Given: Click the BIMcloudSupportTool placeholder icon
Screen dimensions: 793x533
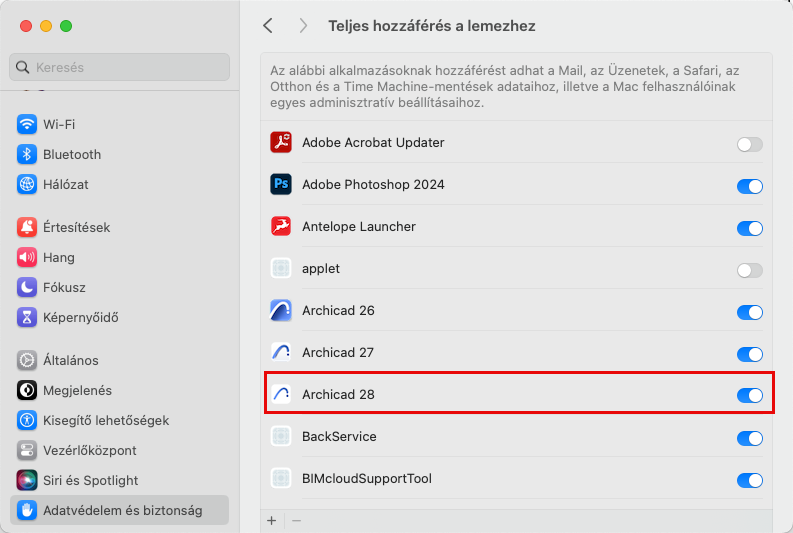Looking at the screenshot, I should [281, 478].
